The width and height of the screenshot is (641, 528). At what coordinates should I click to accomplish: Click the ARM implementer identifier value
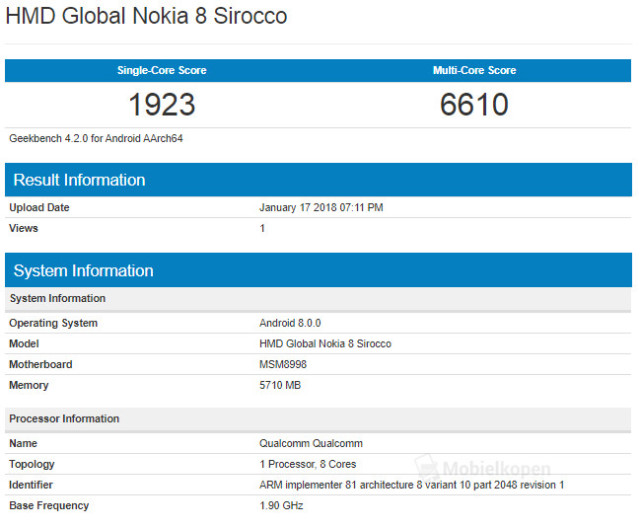(411, 484)
